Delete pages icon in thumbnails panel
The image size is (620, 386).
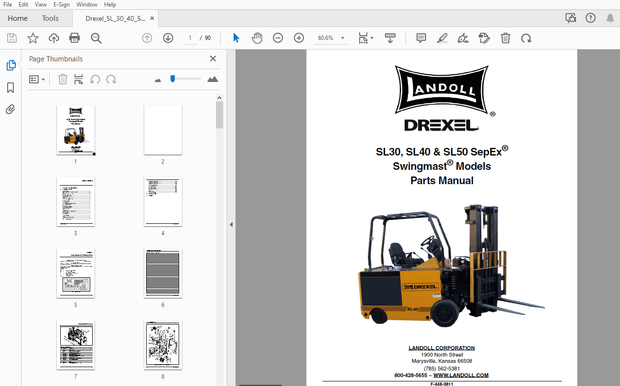click(x=62, y=79)
